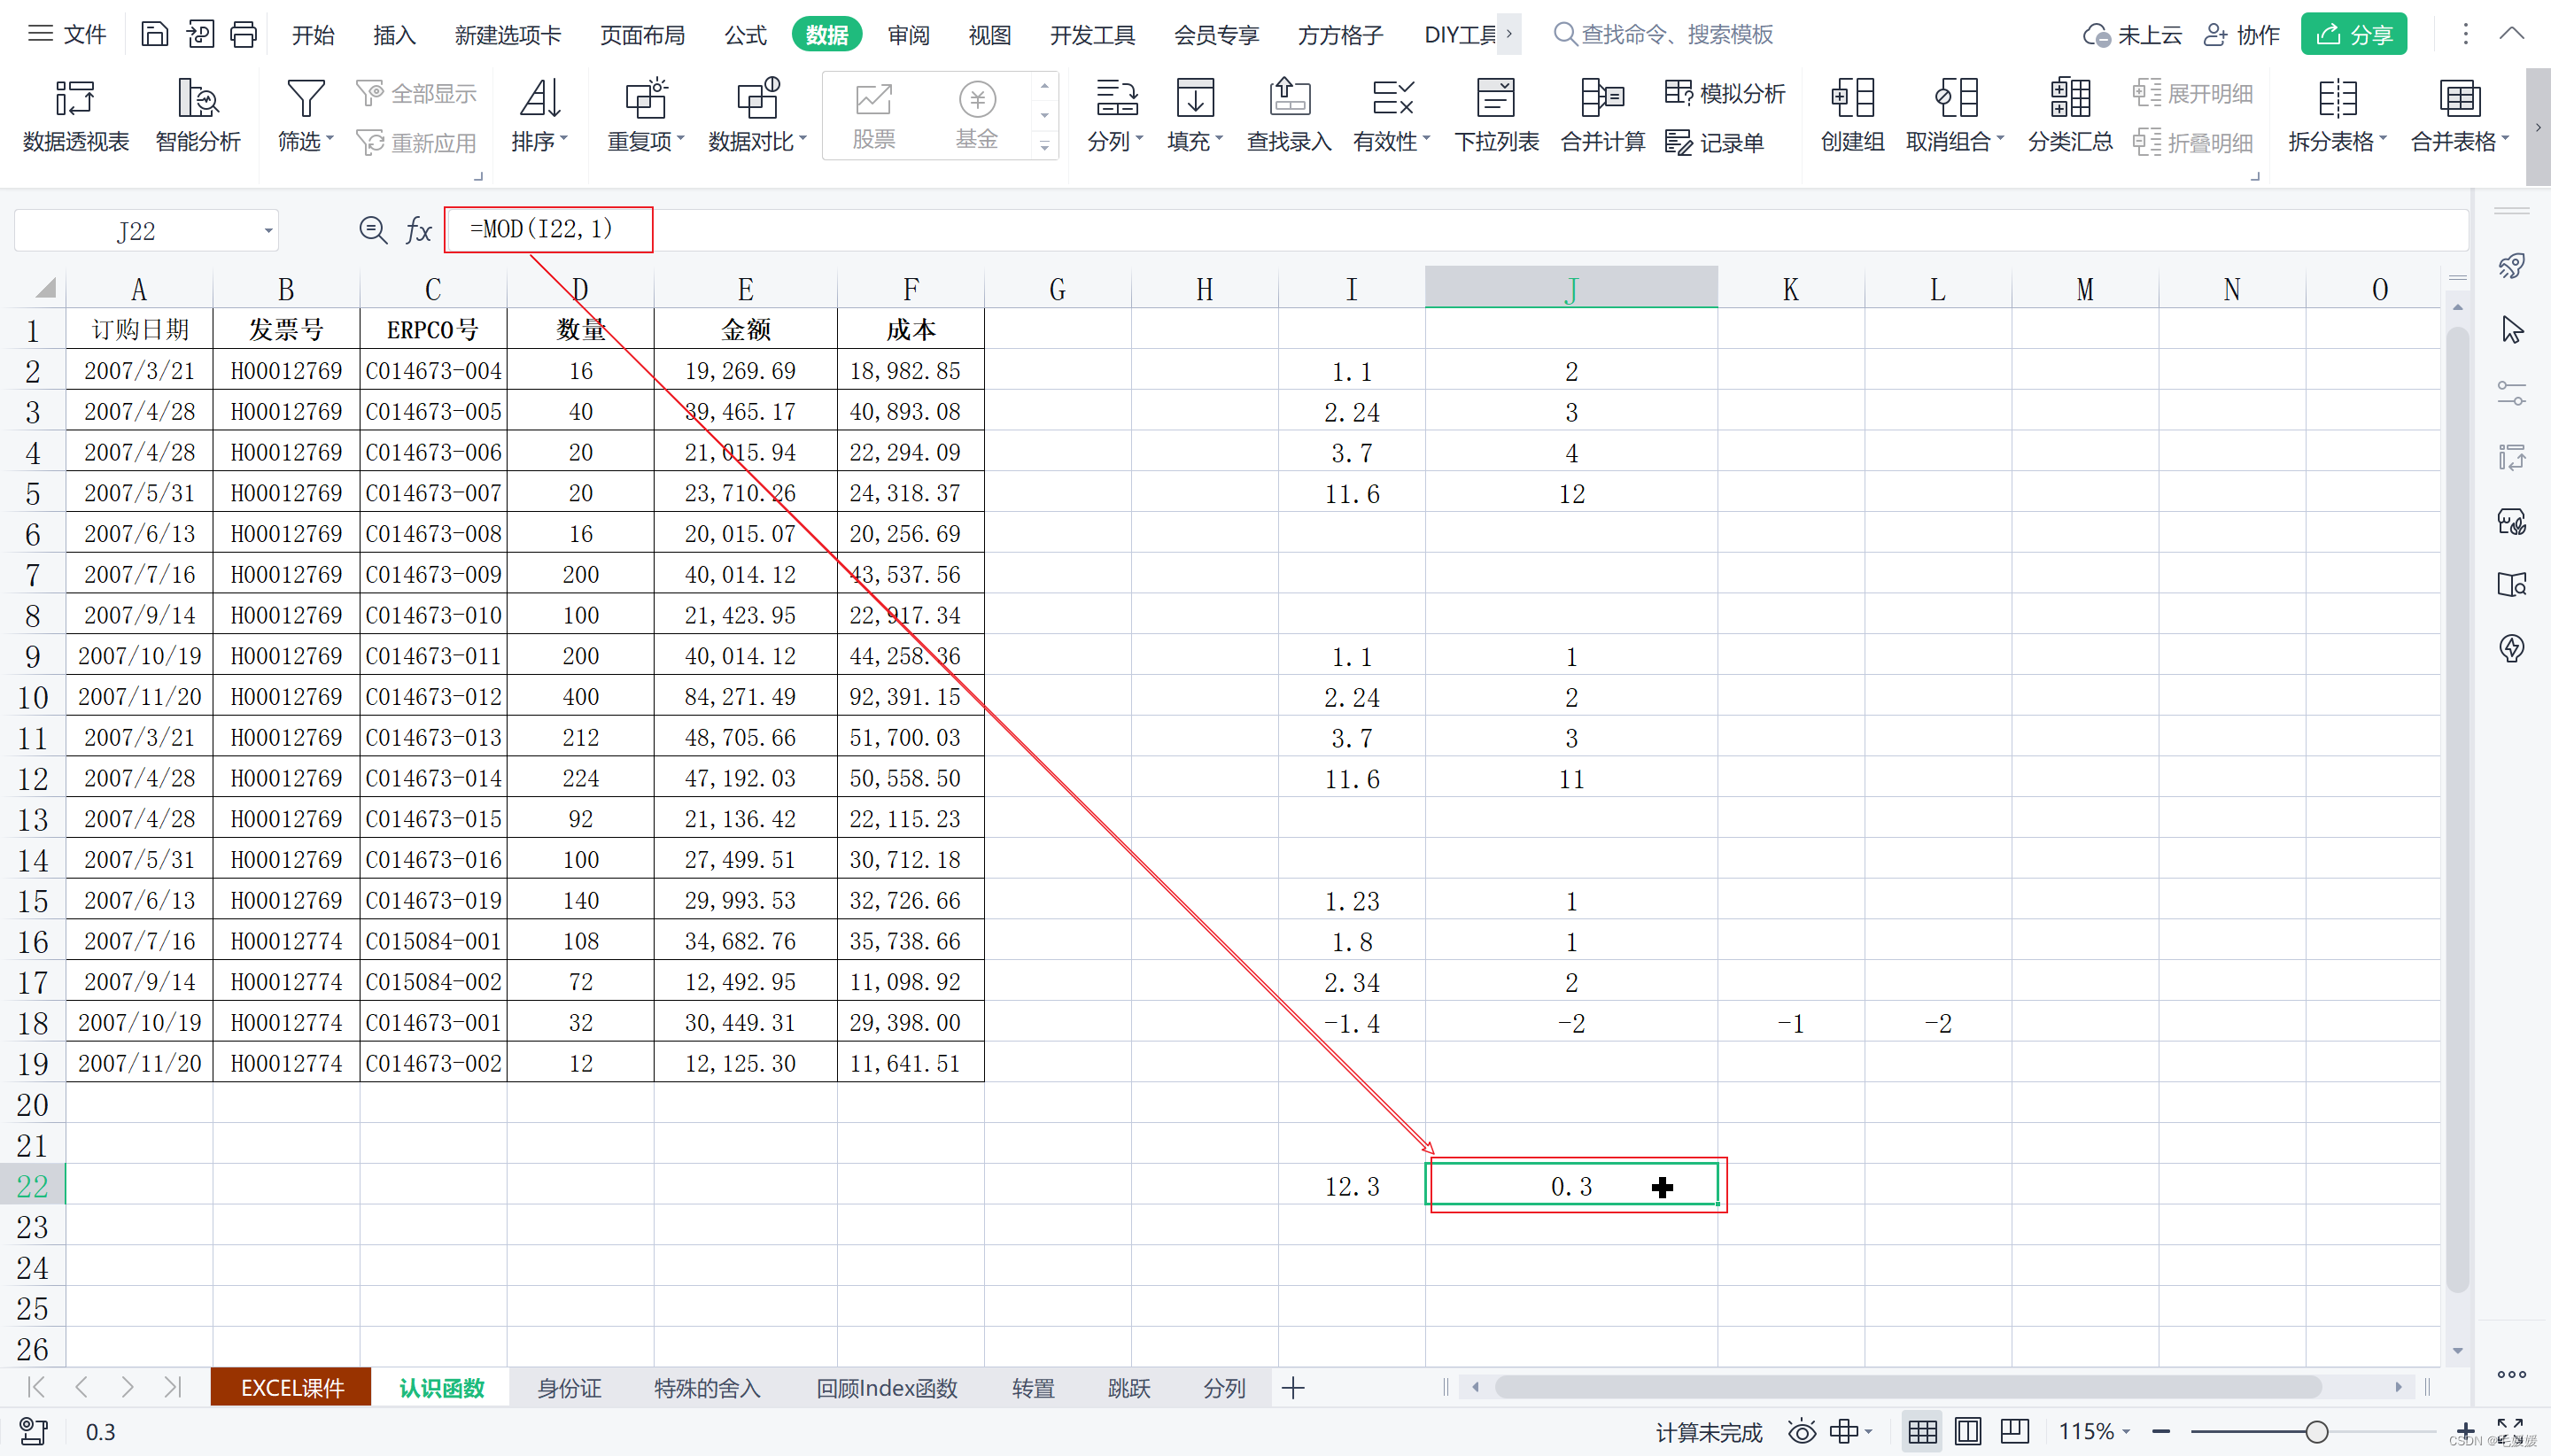Click the search commands box 查找命令
The height and width of the screenshot is (1456, 2551).
click(x=1664, y=34)
